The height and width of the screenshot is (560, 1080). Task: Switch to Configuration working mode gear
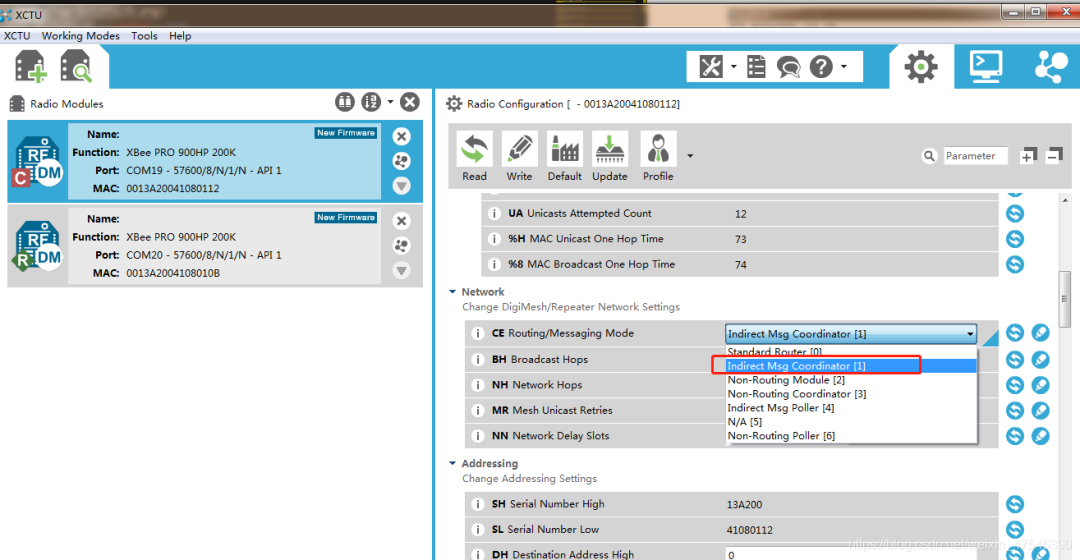click(x=921, y=67)
